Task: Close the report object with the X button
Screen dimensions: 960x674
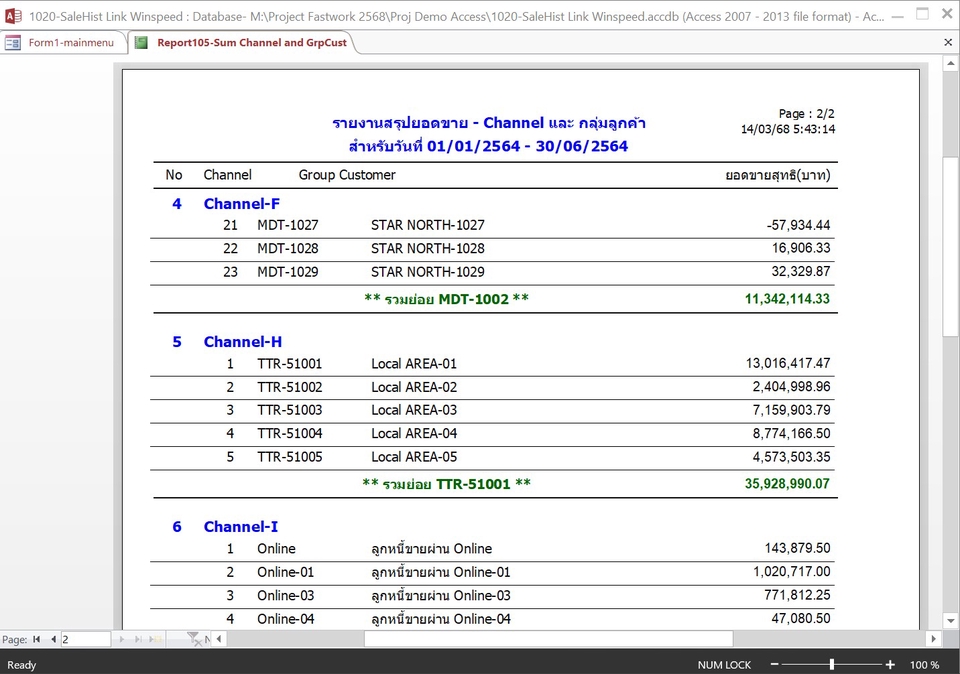Action: pos(948,42)
